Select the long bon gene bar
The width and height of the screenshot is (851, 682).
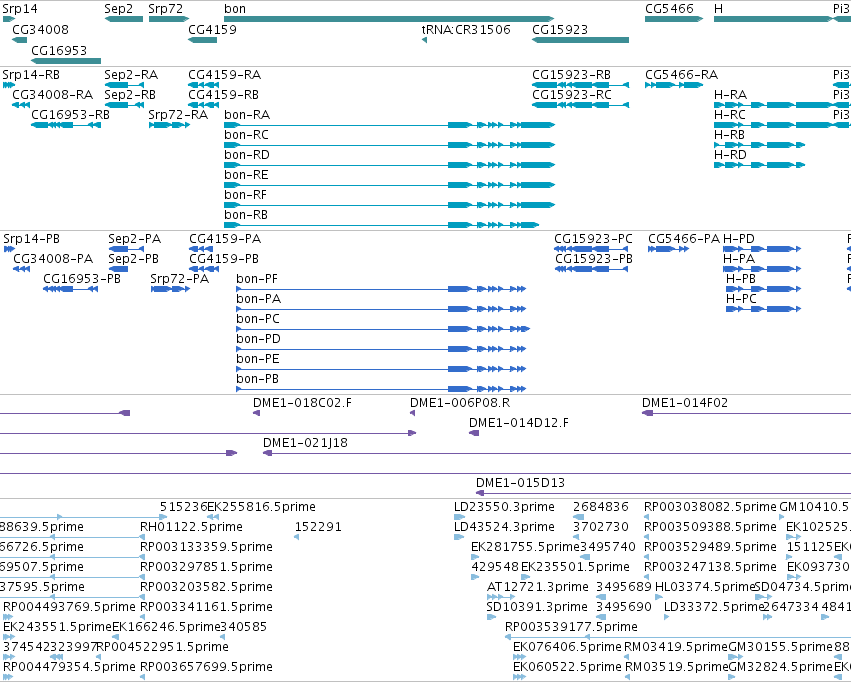coord(389,19)
